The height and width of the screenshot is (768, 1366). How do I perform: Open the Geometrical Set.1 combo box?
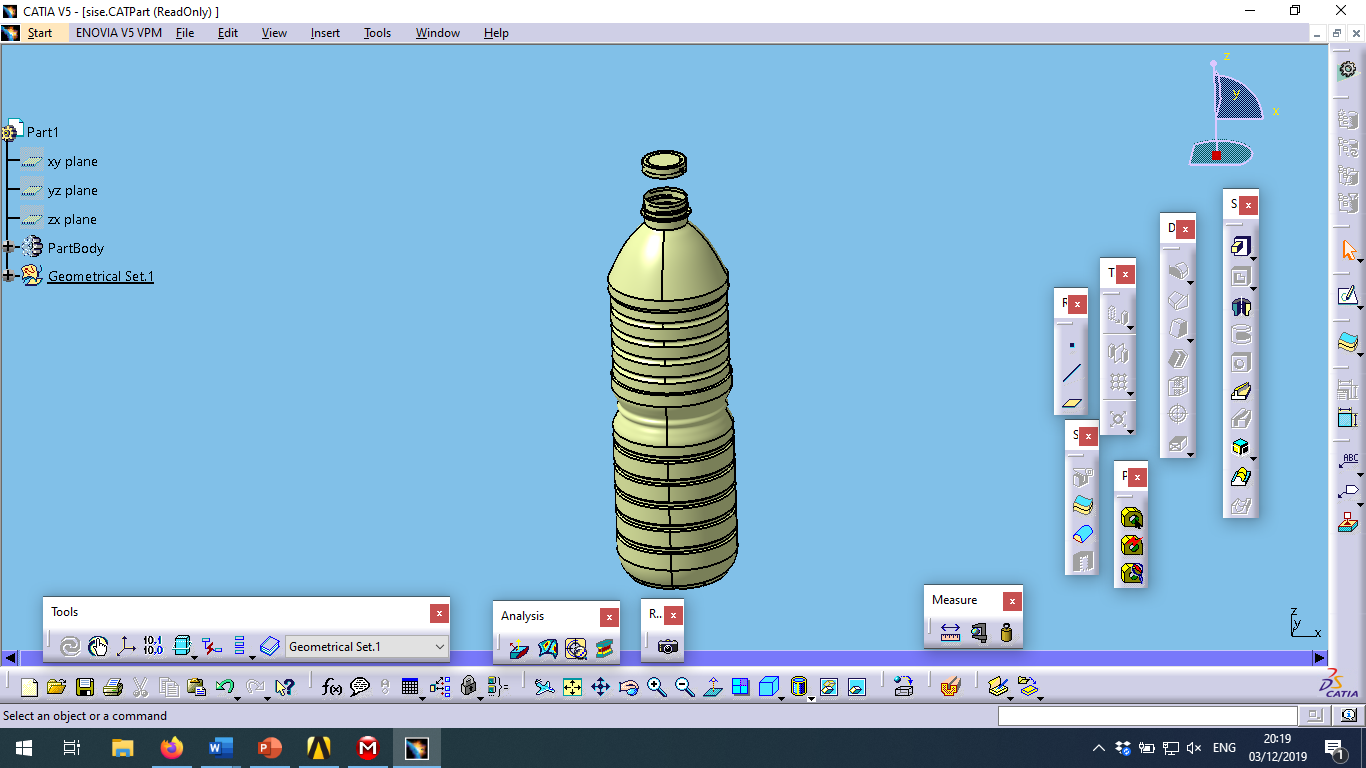[367, 647]
